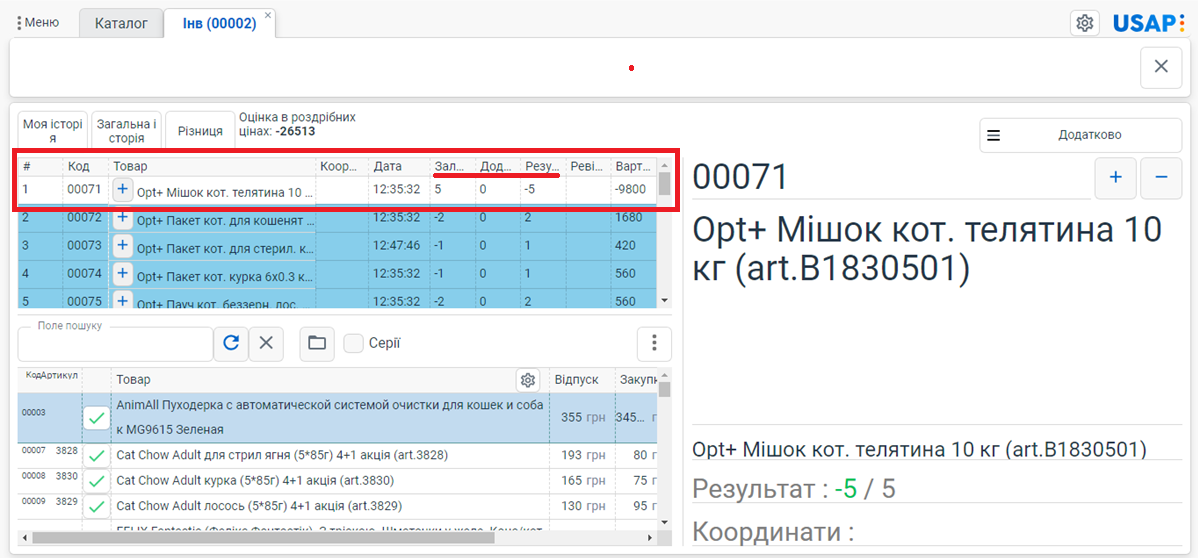Switch to the Каталог tab
Viewport: 1198px width, 558px height.
[121, 23]
